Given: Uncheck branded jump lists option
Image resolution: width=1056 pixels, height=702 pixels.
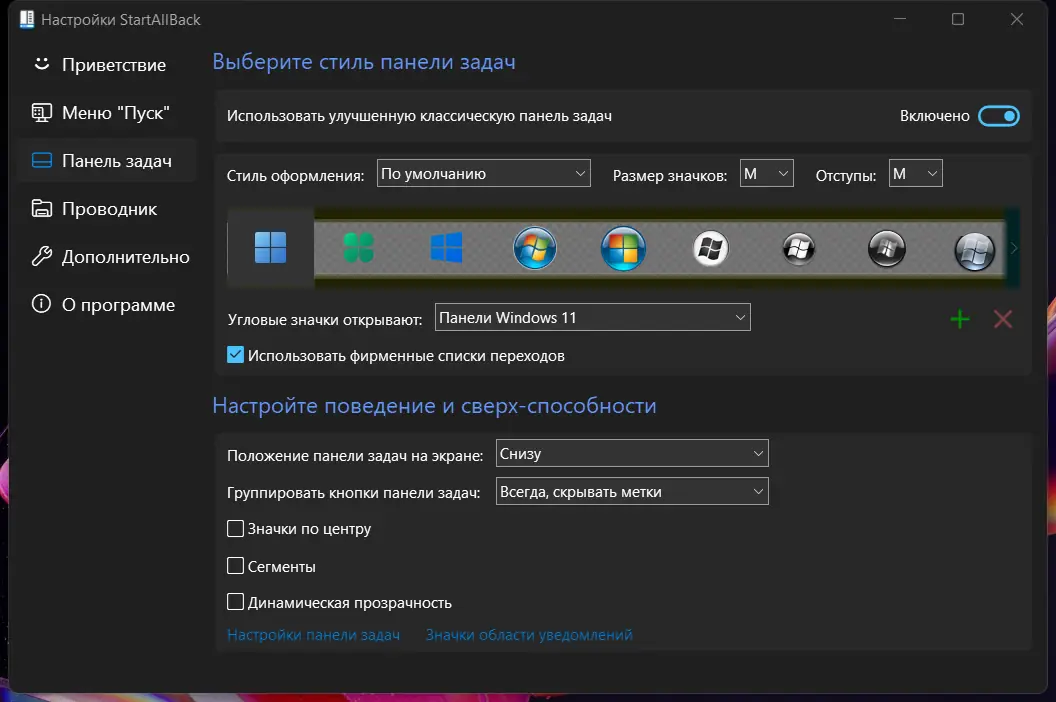Looking at the screenshot, I should [x=235, y=354].
